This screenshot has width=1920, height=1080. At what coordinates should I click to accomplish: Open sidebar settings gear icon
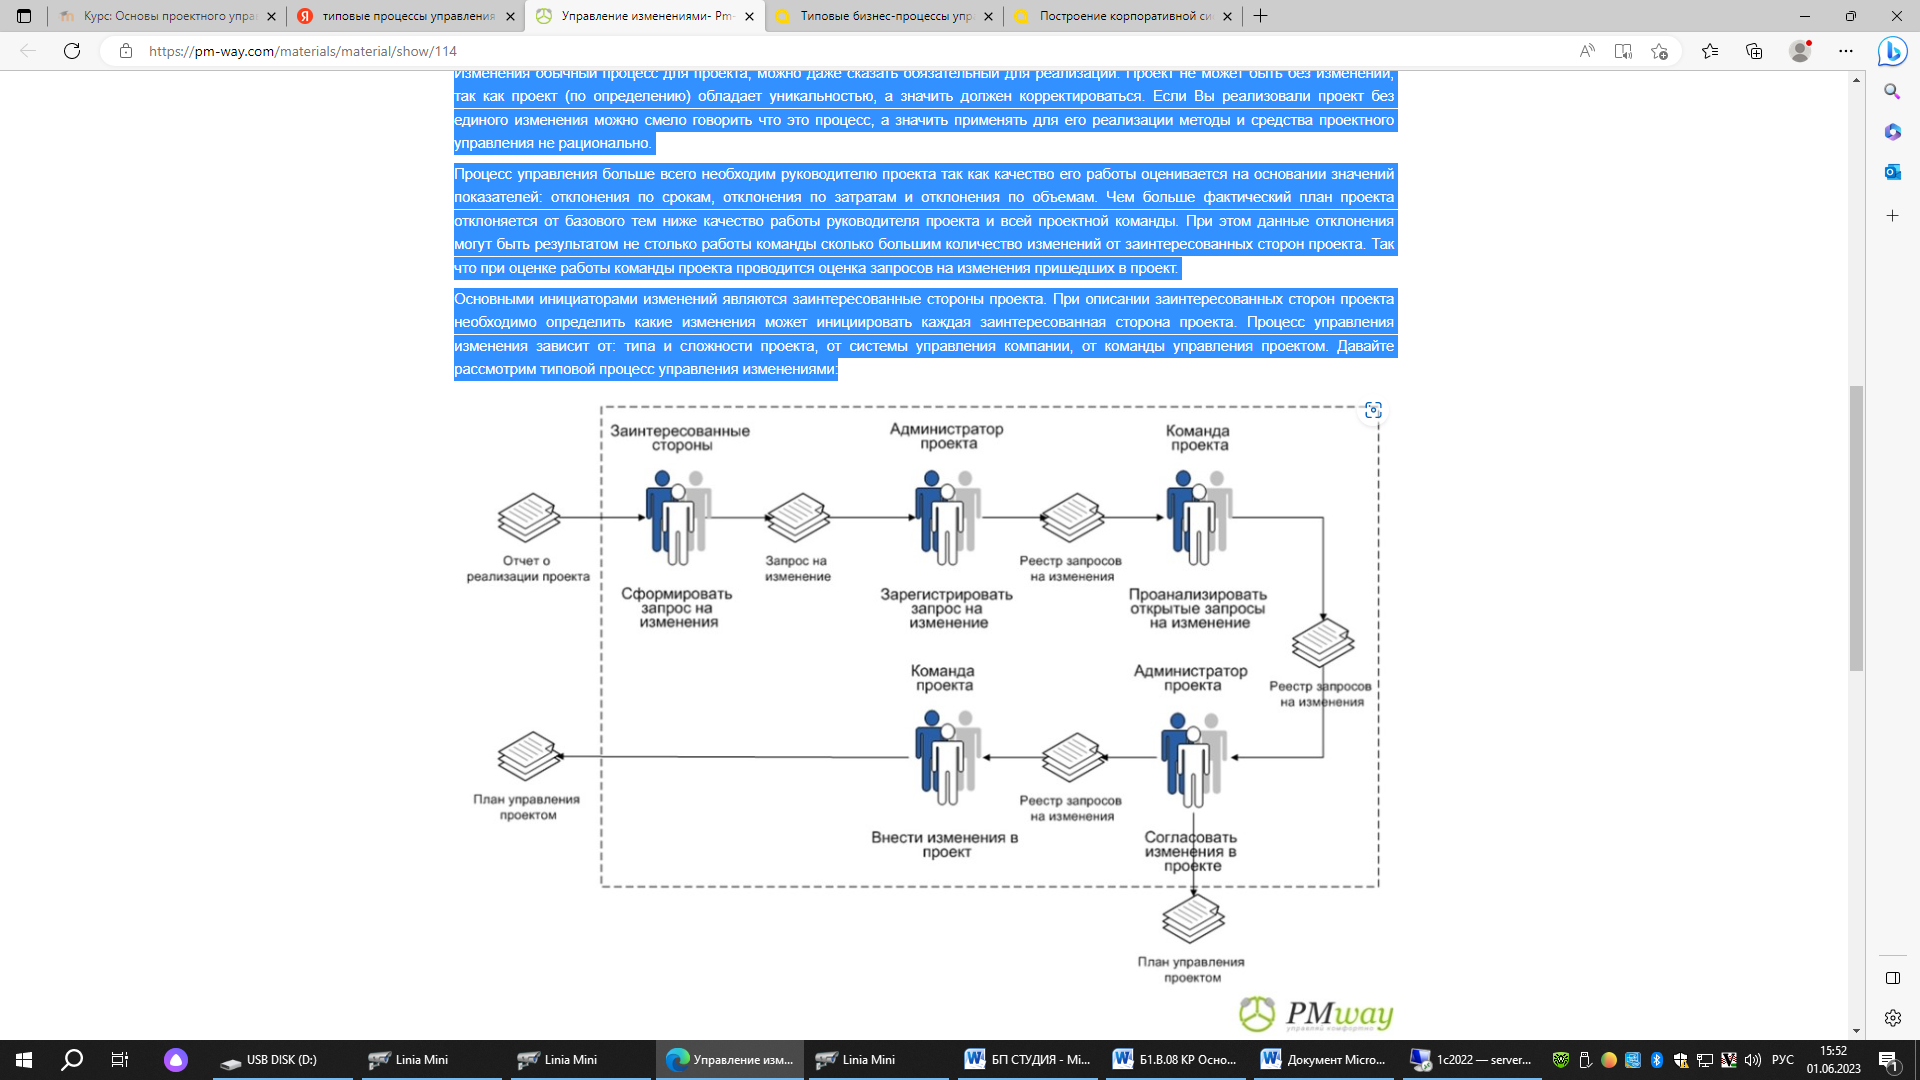1892,1018
